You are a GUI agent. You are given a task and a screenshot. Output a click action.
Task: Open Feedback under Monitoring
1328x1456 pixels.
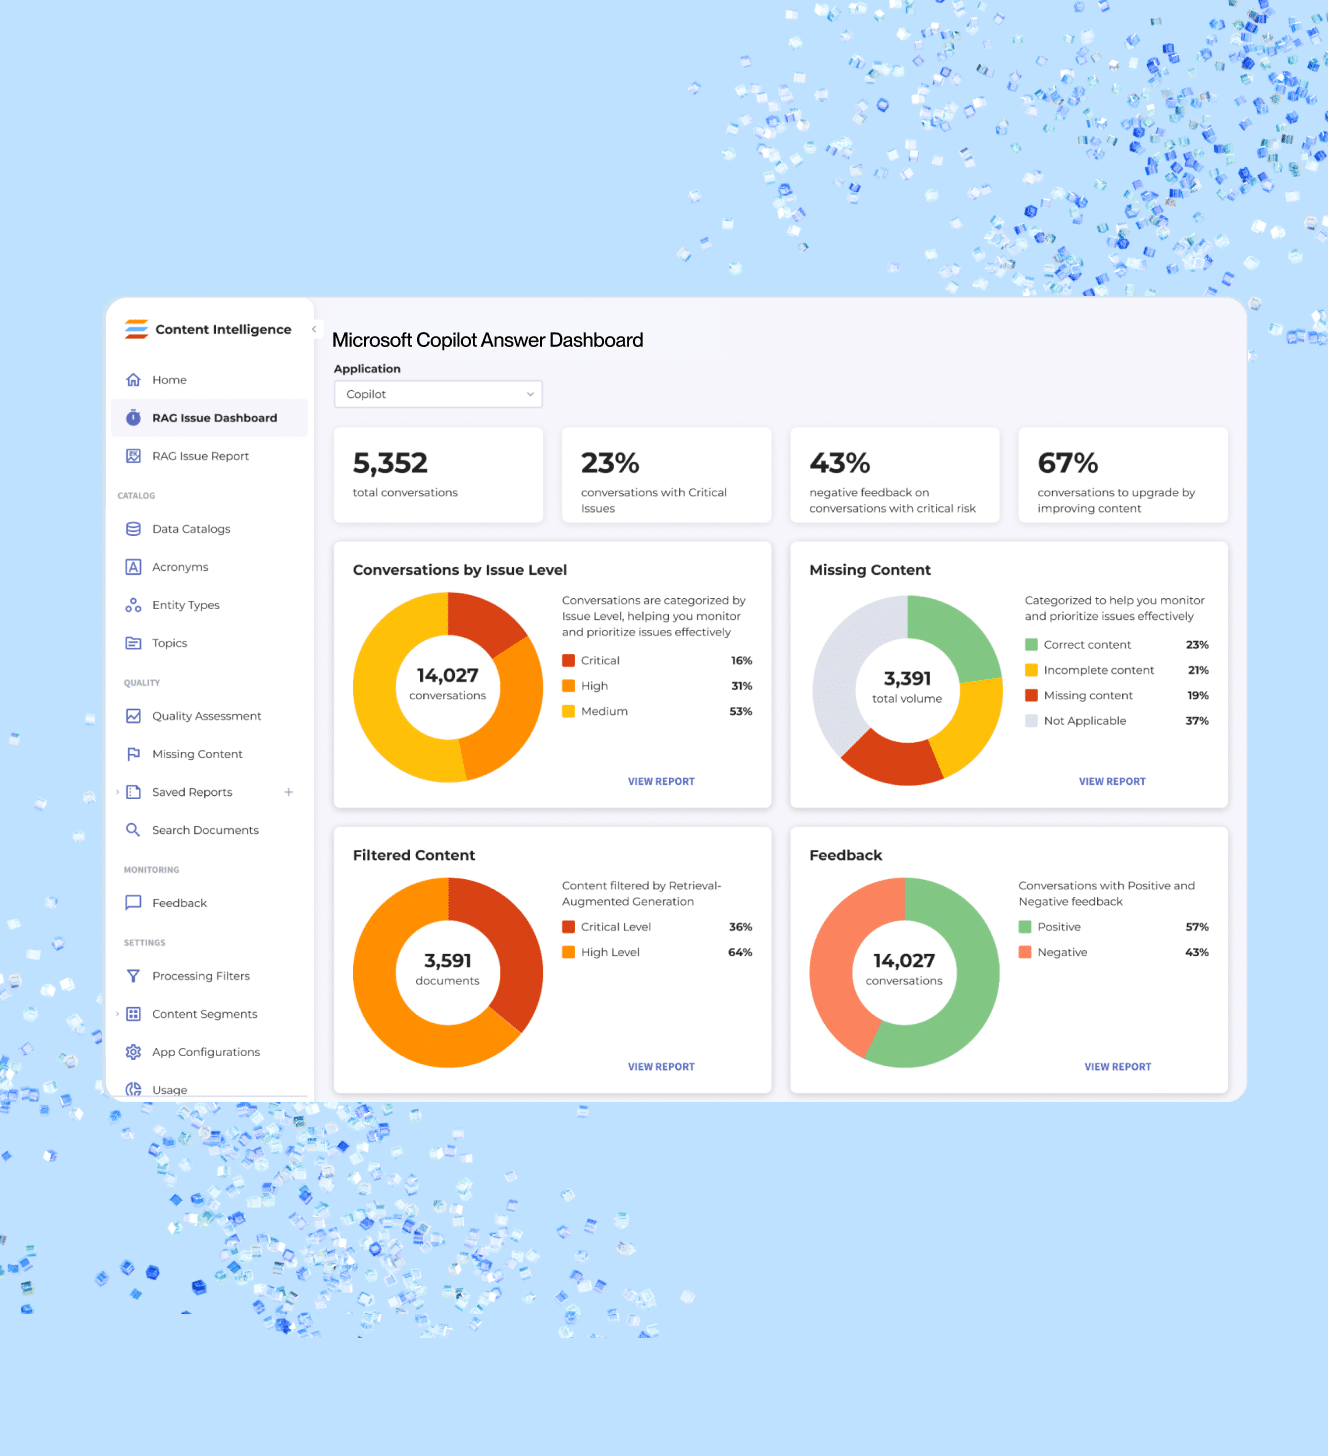pos(209,903)
